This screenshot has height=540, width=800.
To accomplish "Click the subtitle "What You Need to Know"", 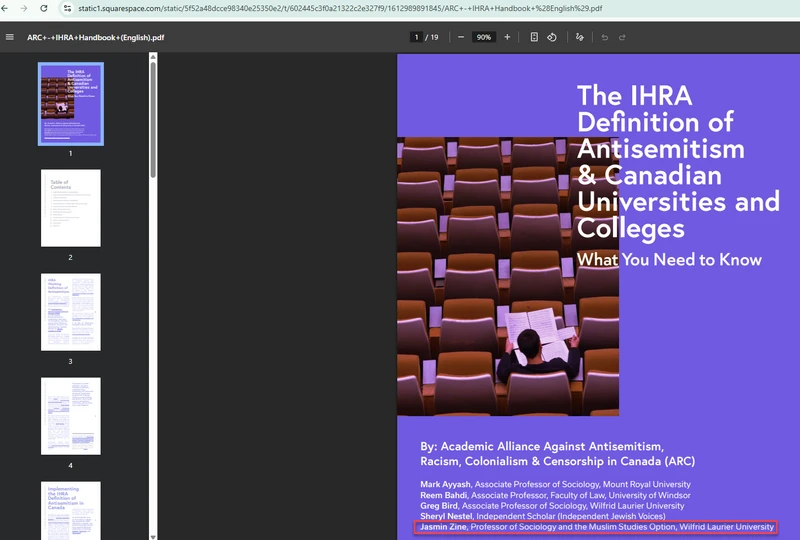I will [669, 260].
